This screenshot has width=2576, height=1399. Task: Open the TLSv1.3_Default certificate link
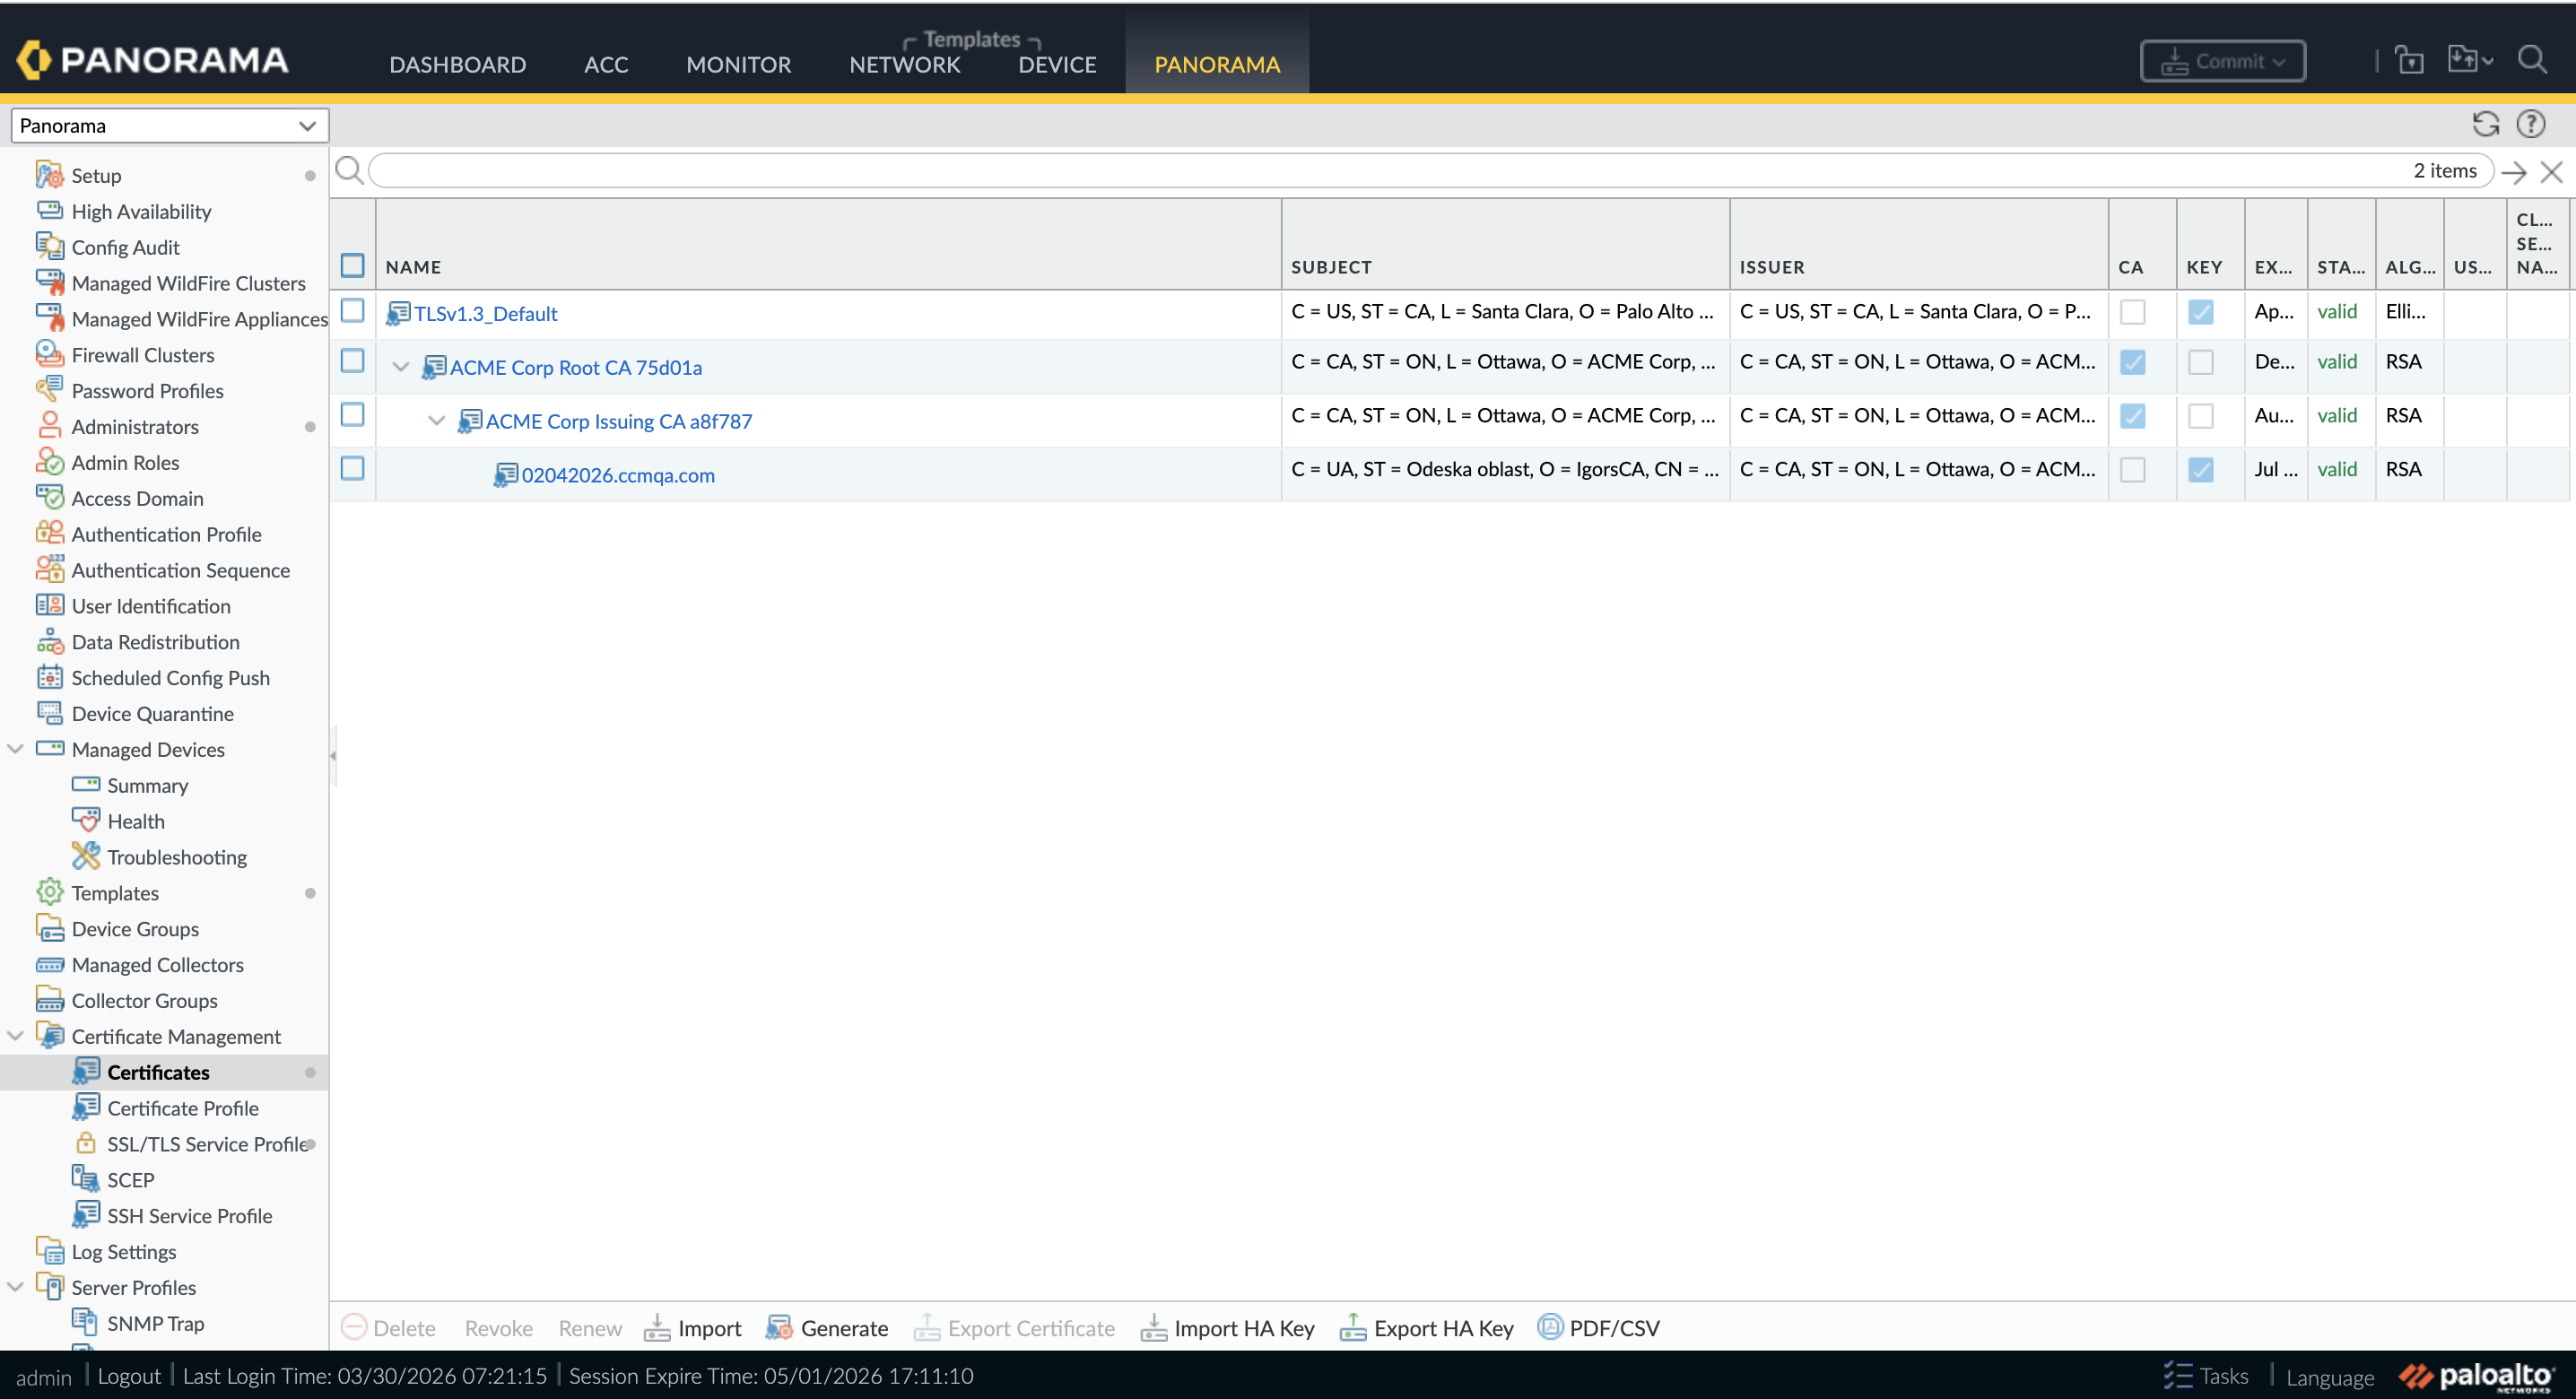[x=486, y=314]
